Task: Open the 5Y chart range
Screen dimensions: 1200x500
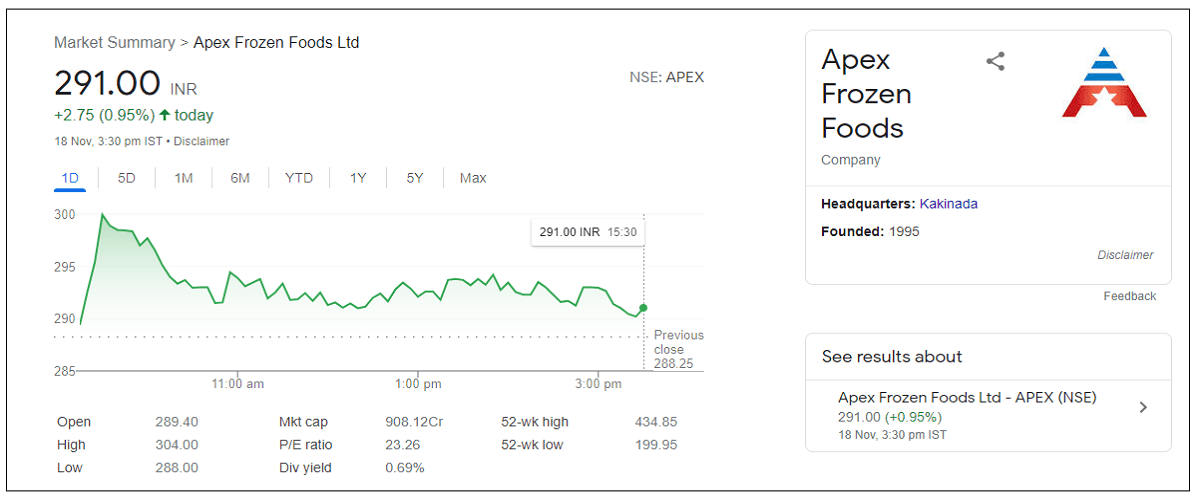Action: click(415, 178)
